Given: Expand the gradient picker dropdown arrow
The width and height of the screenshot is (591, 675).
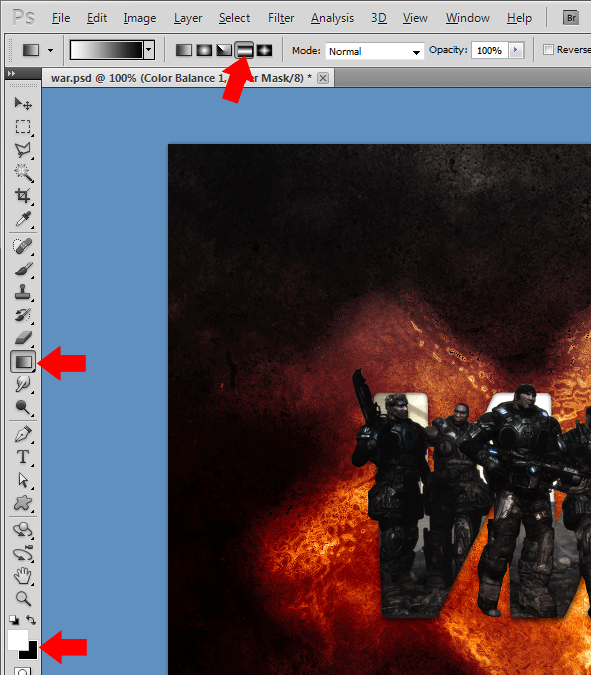Looking at the screenshot, I should click(x=149, y=50).
